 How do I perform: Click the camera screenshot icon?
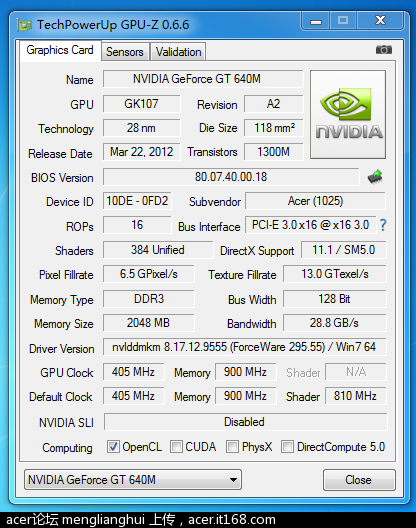click(x=384, y=50)
